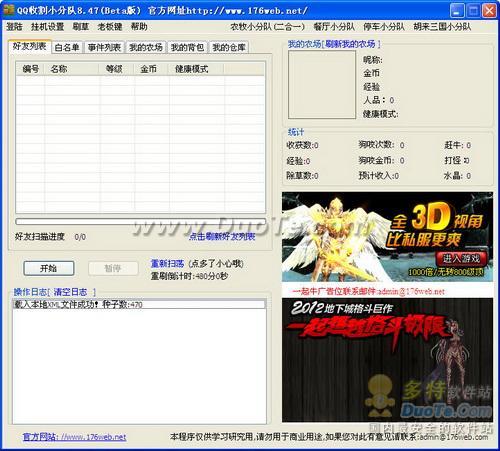Click the 好友扫描进度 0/0 label
500x451 pixels.
click(x=50, y=237)
